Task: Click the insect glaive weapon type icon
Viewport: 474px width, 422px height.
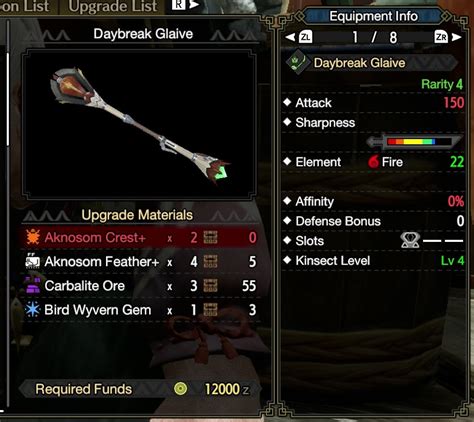Action: tap(297, 62)
